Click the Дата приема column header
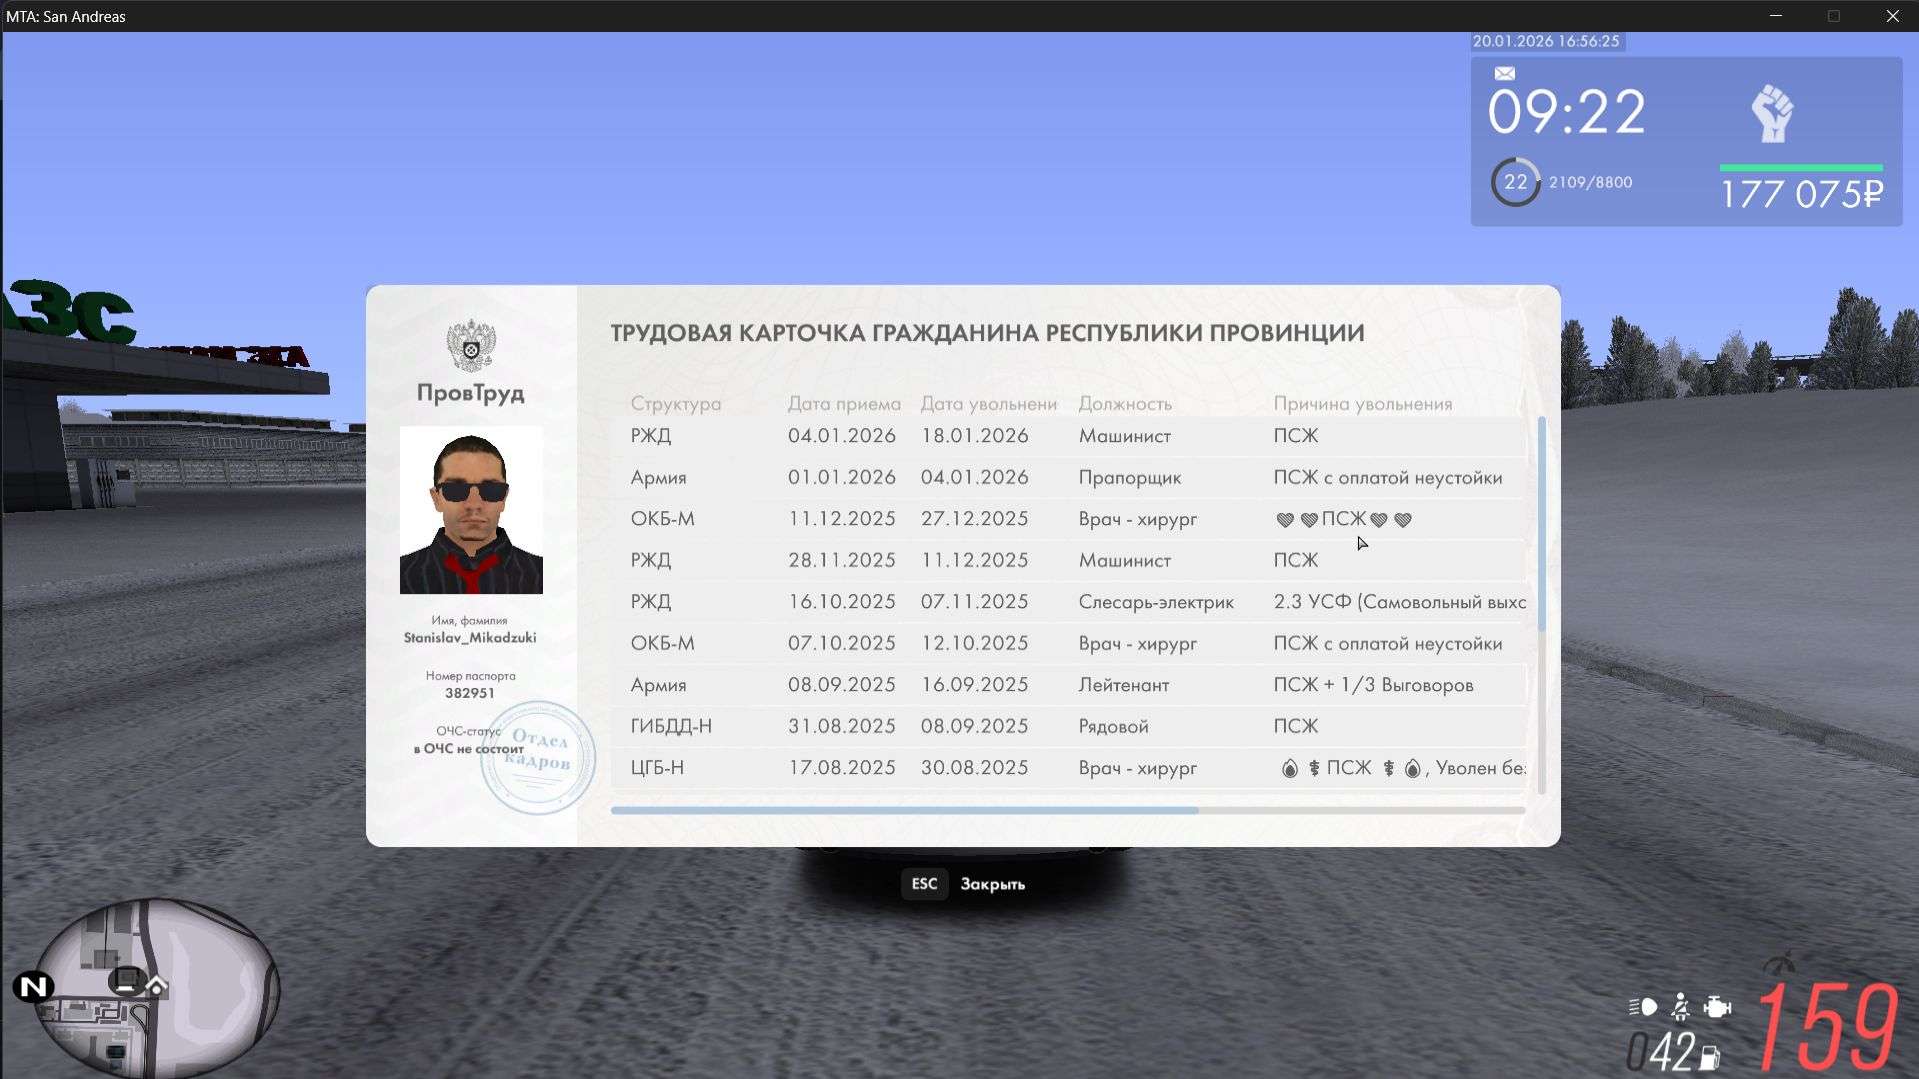This screenshot has height=1079, width=1919. [843, 404]
